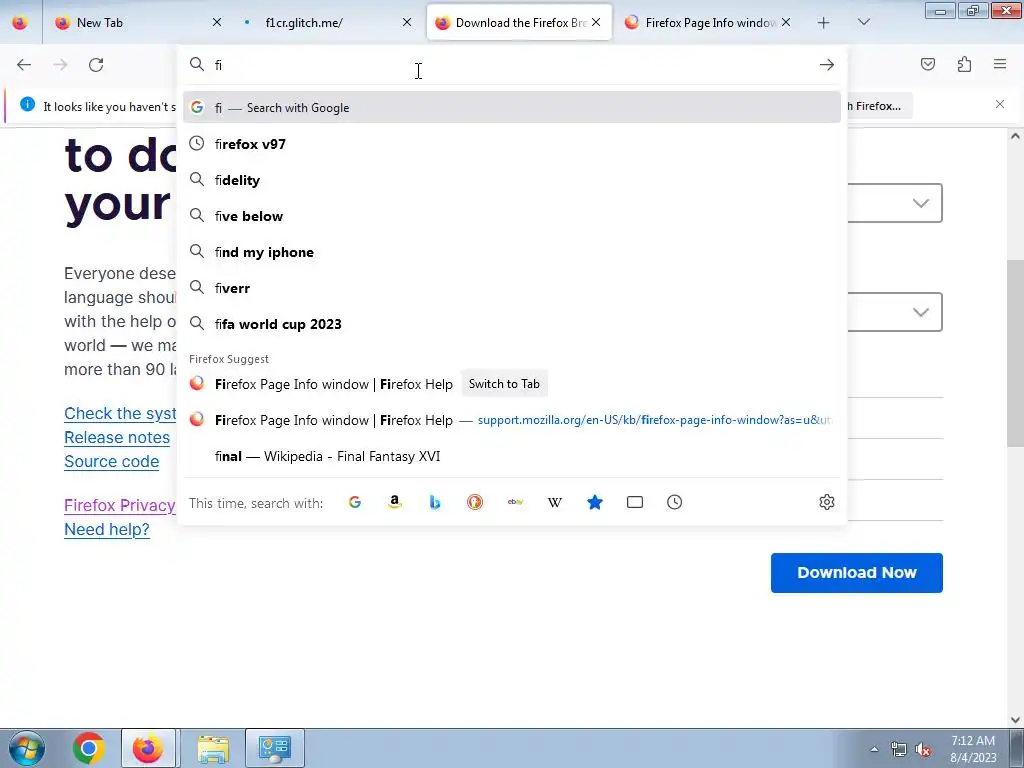The width and height of the screenshot is (1024, 768).
Task: Select 'fi — Search with Google' result
Action: (512, 108)
